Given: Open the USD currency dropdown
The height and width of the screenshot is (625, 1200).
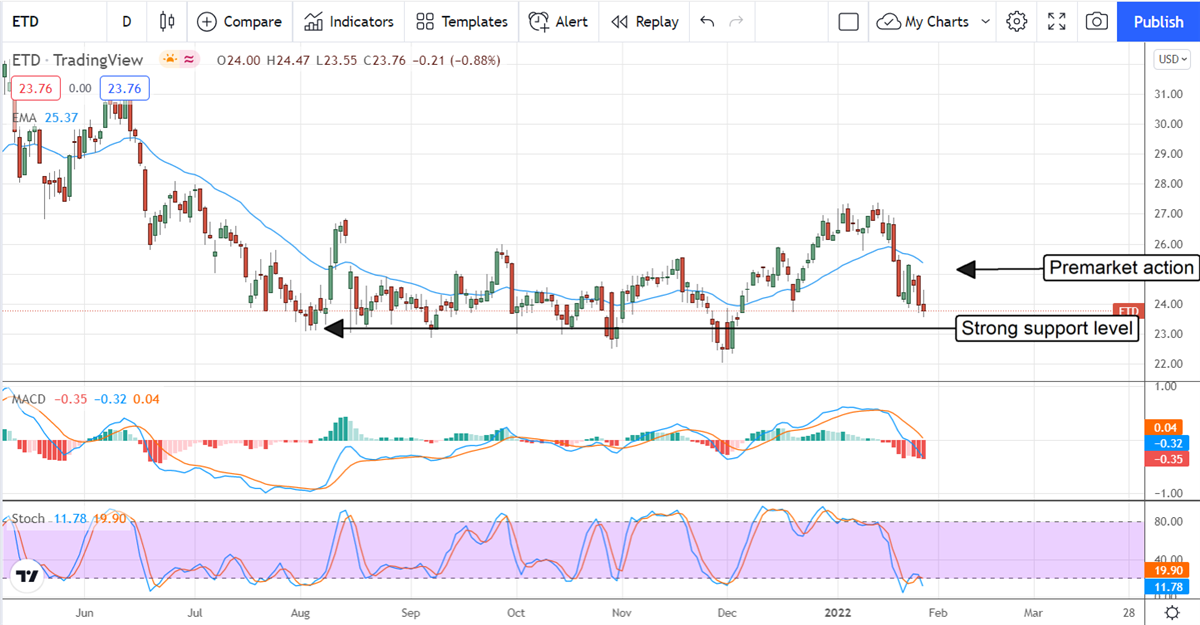Looking at the screenshot, I should 1170,60.
